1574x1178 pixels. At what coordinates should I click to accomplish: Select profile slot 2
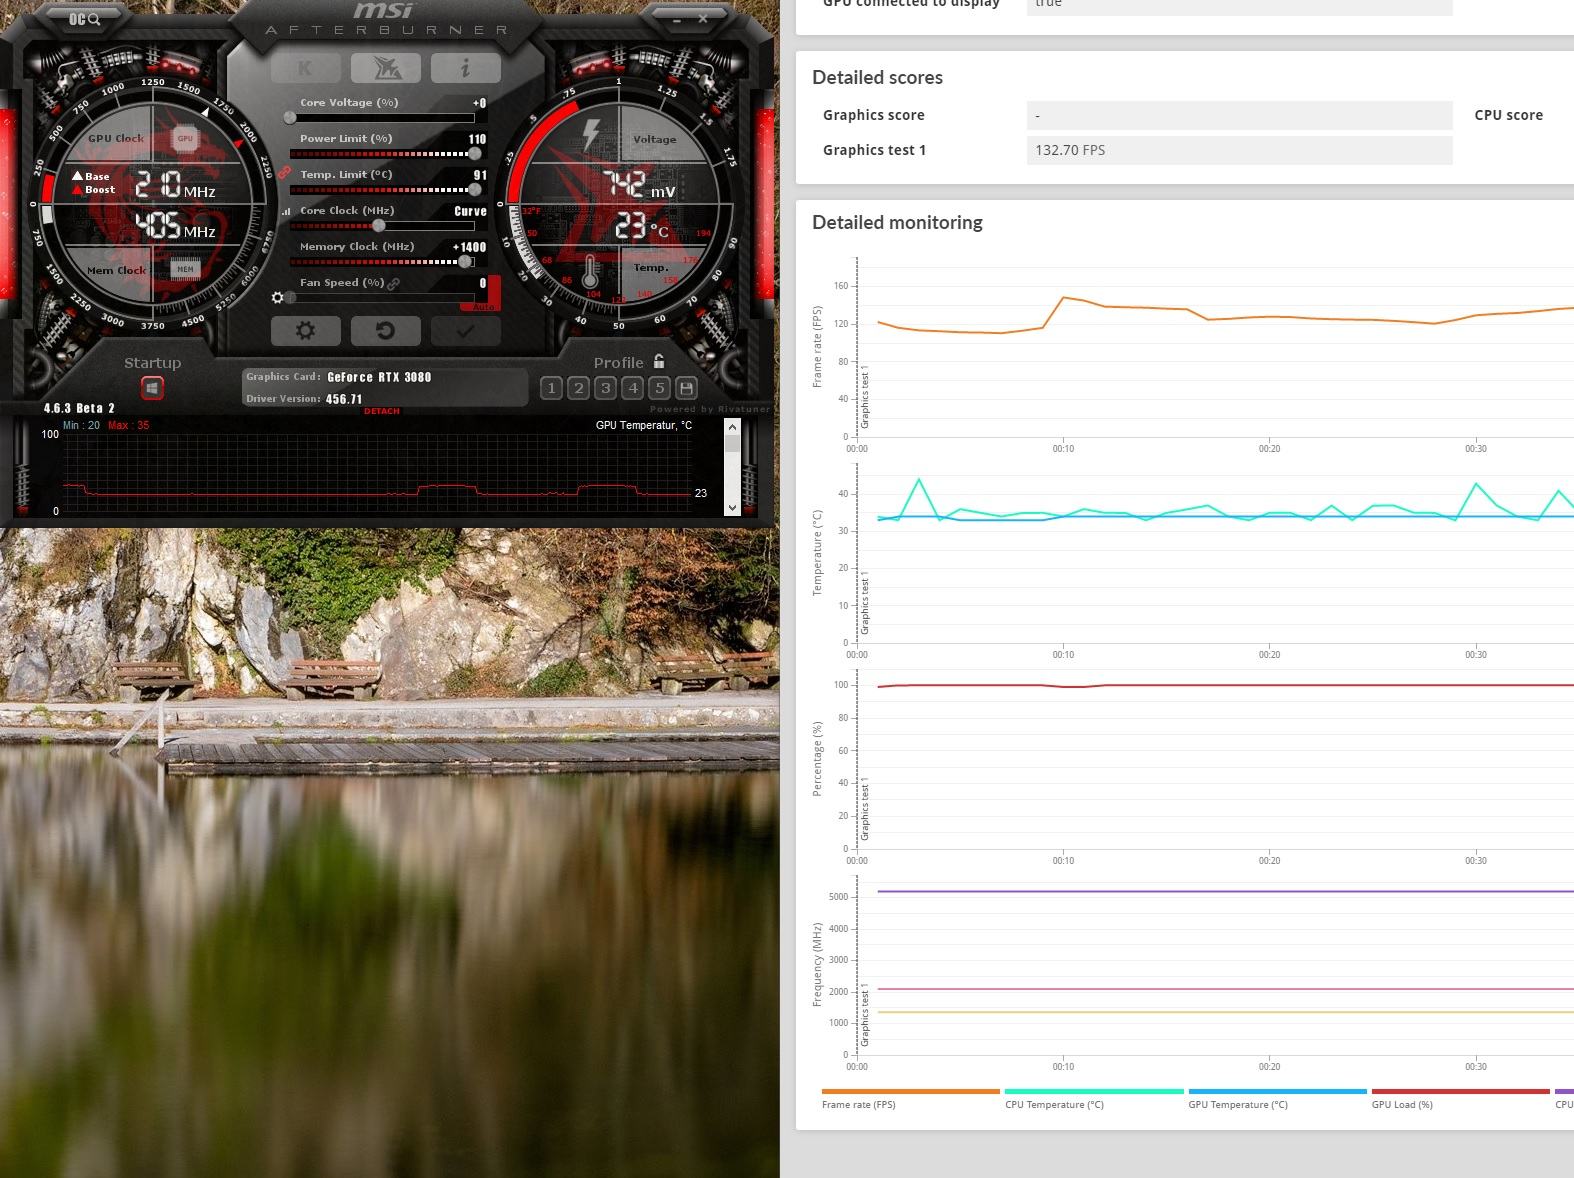click(578, 388)
